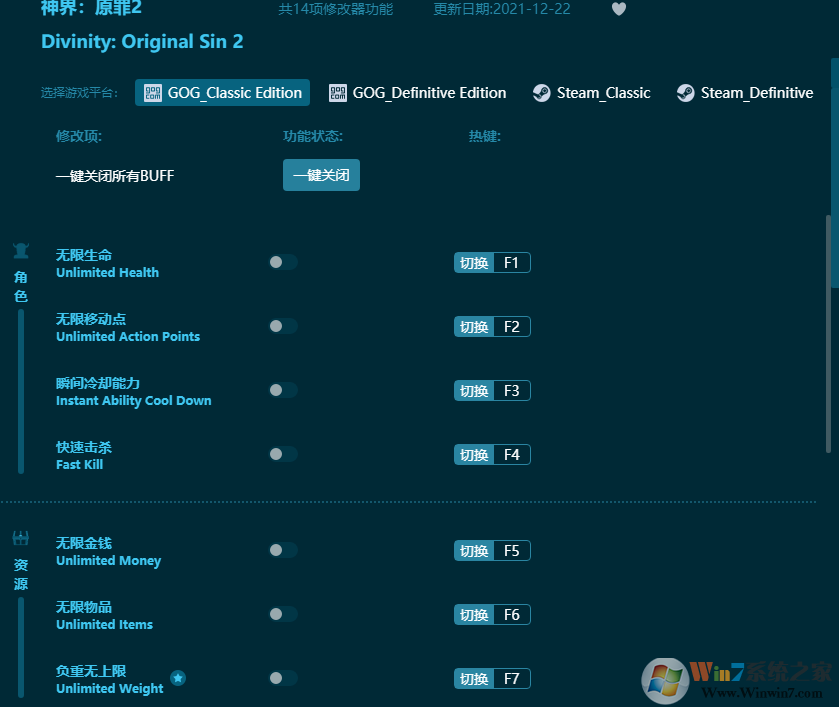
Task: Click the GOG logo on GOG_Classic Edition
Action: click(152, 93)
